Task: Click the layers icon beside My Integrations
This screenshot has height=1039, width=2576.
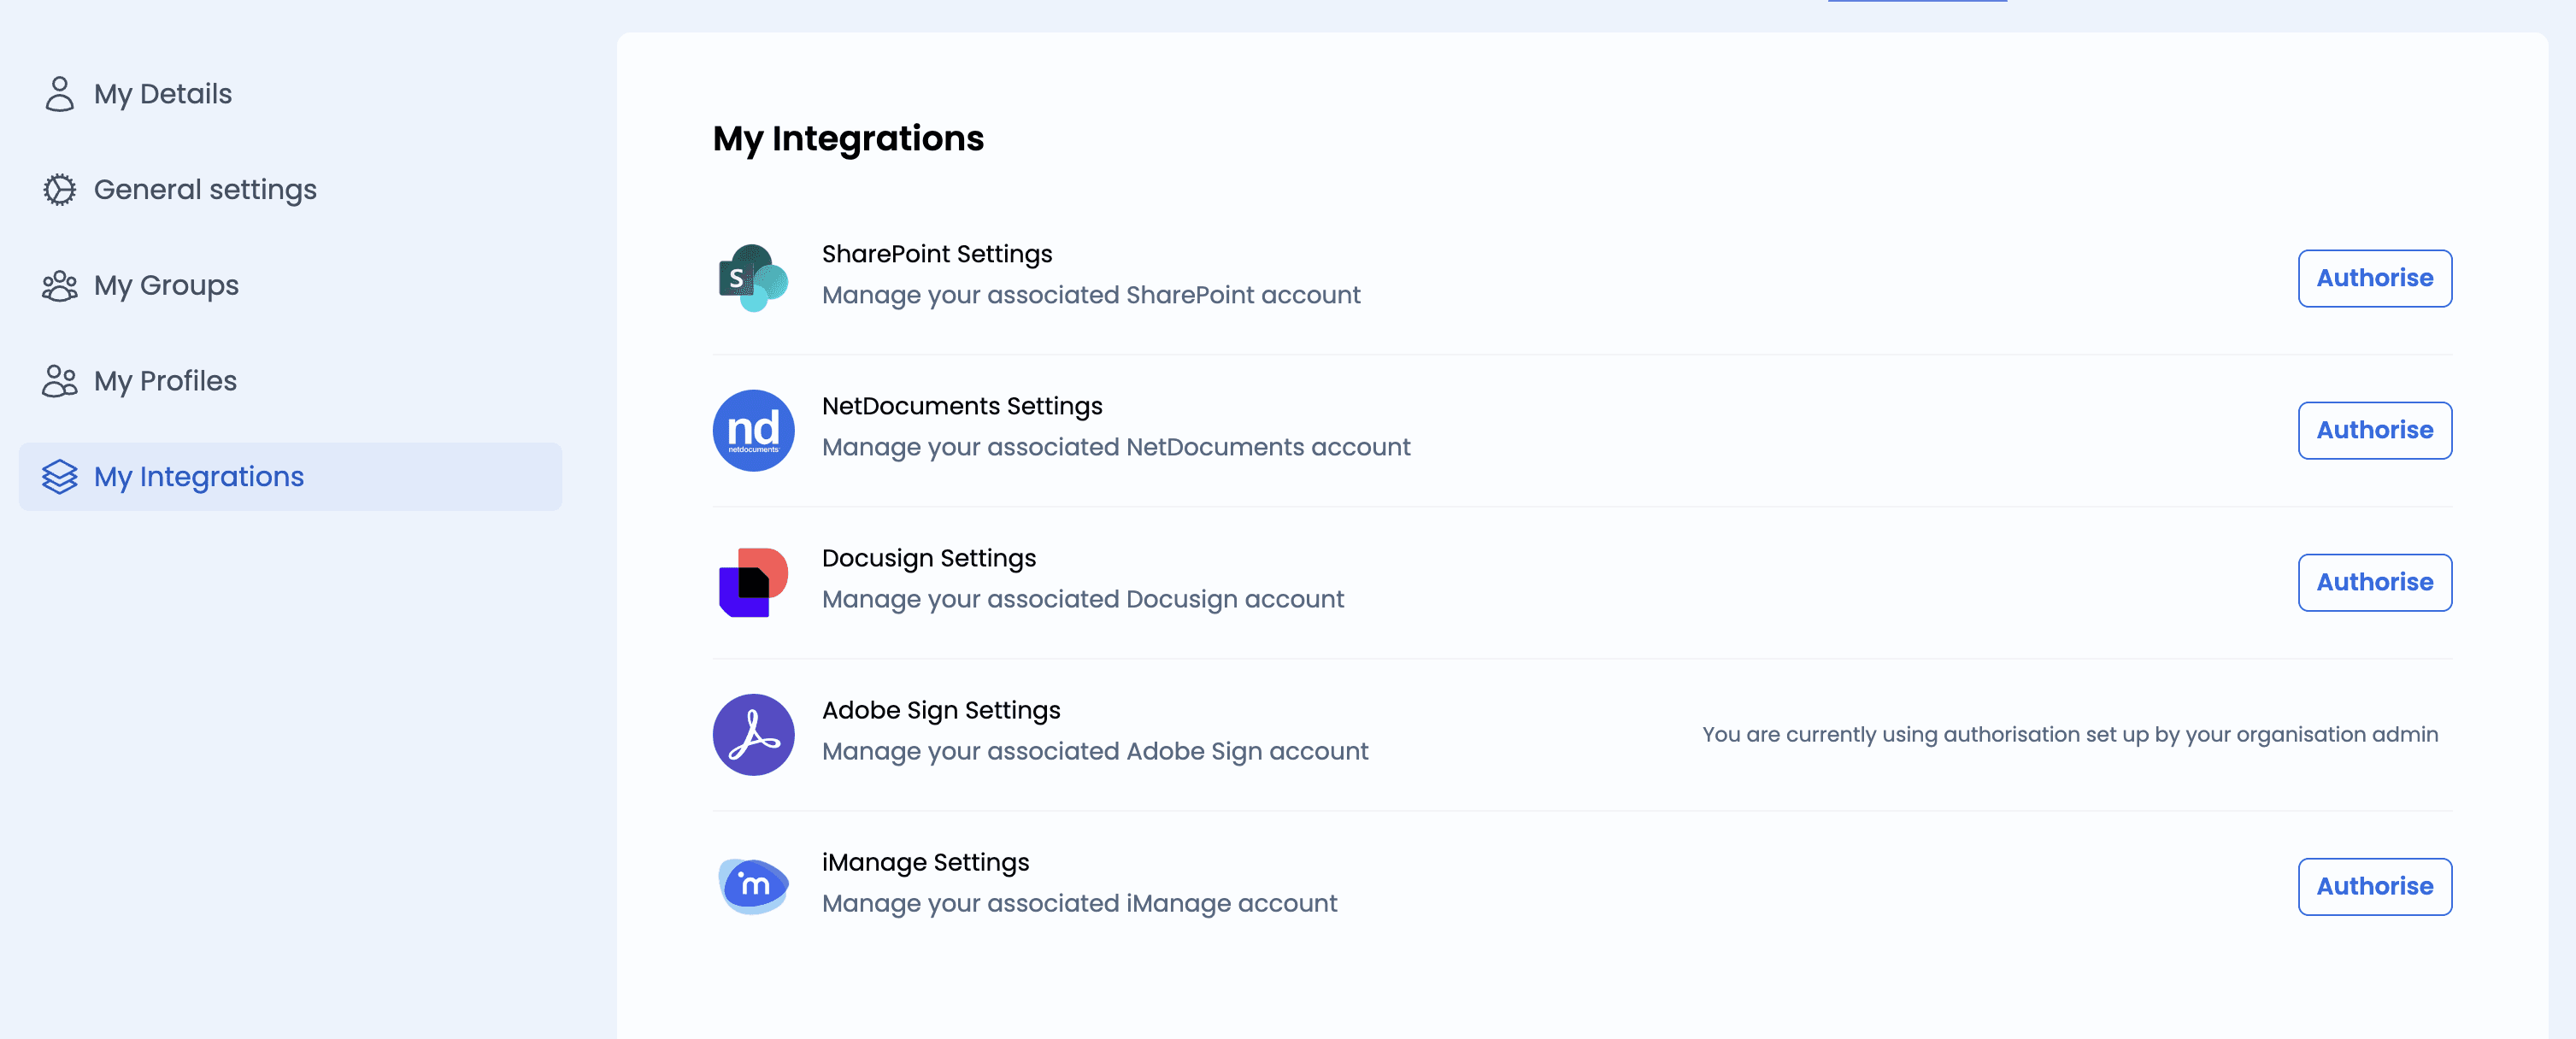Action: point(60,477)
